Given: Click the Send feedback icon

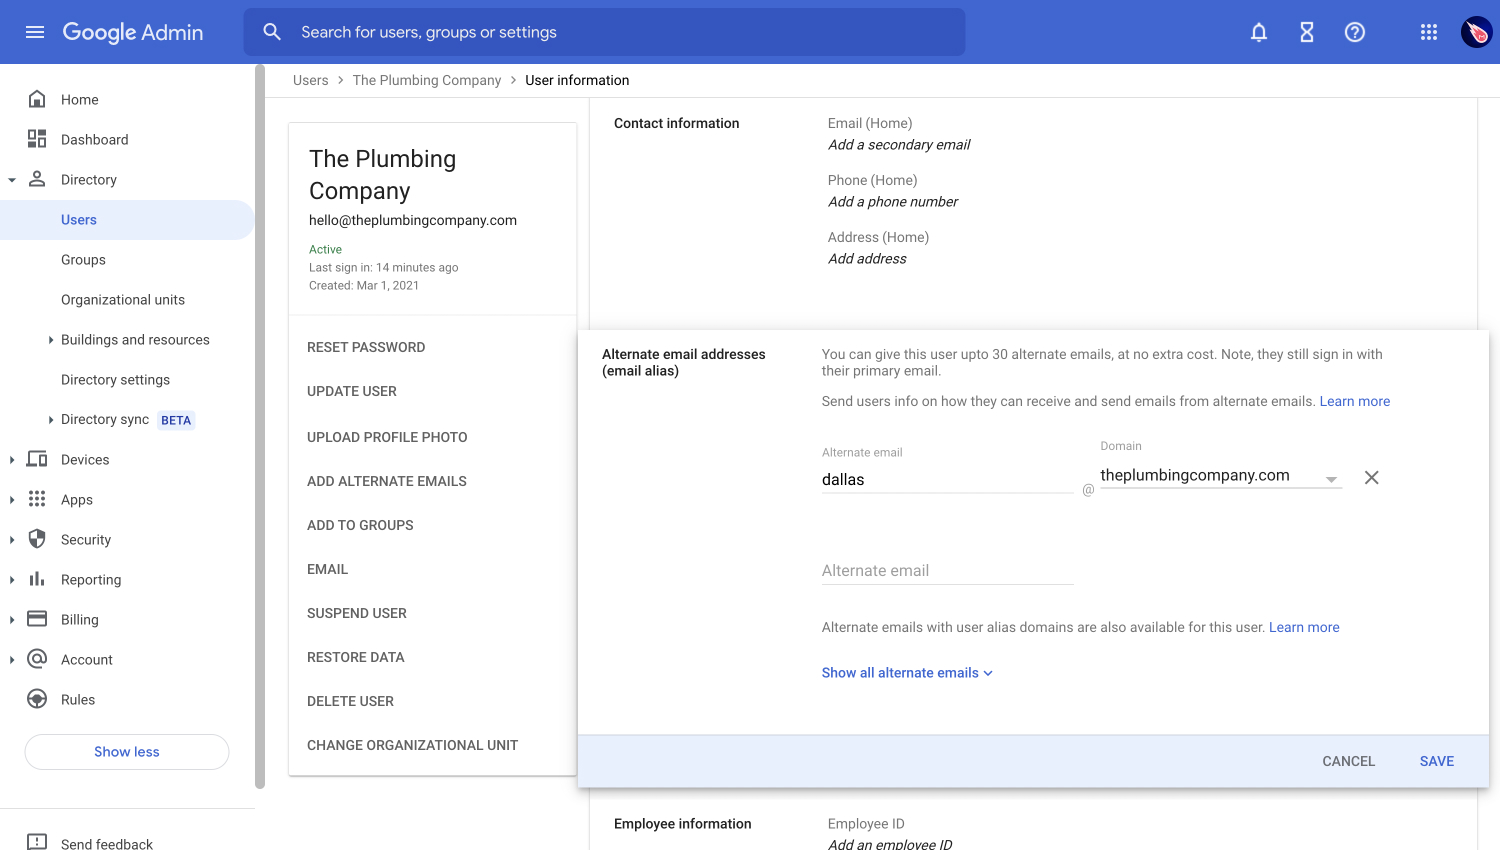Looking at the screenshot, I should (37, 842).
